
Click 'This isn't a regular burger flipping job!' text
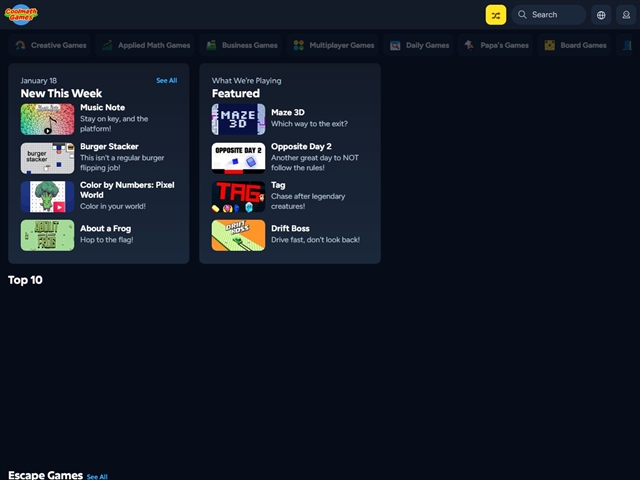click(122, 162)
